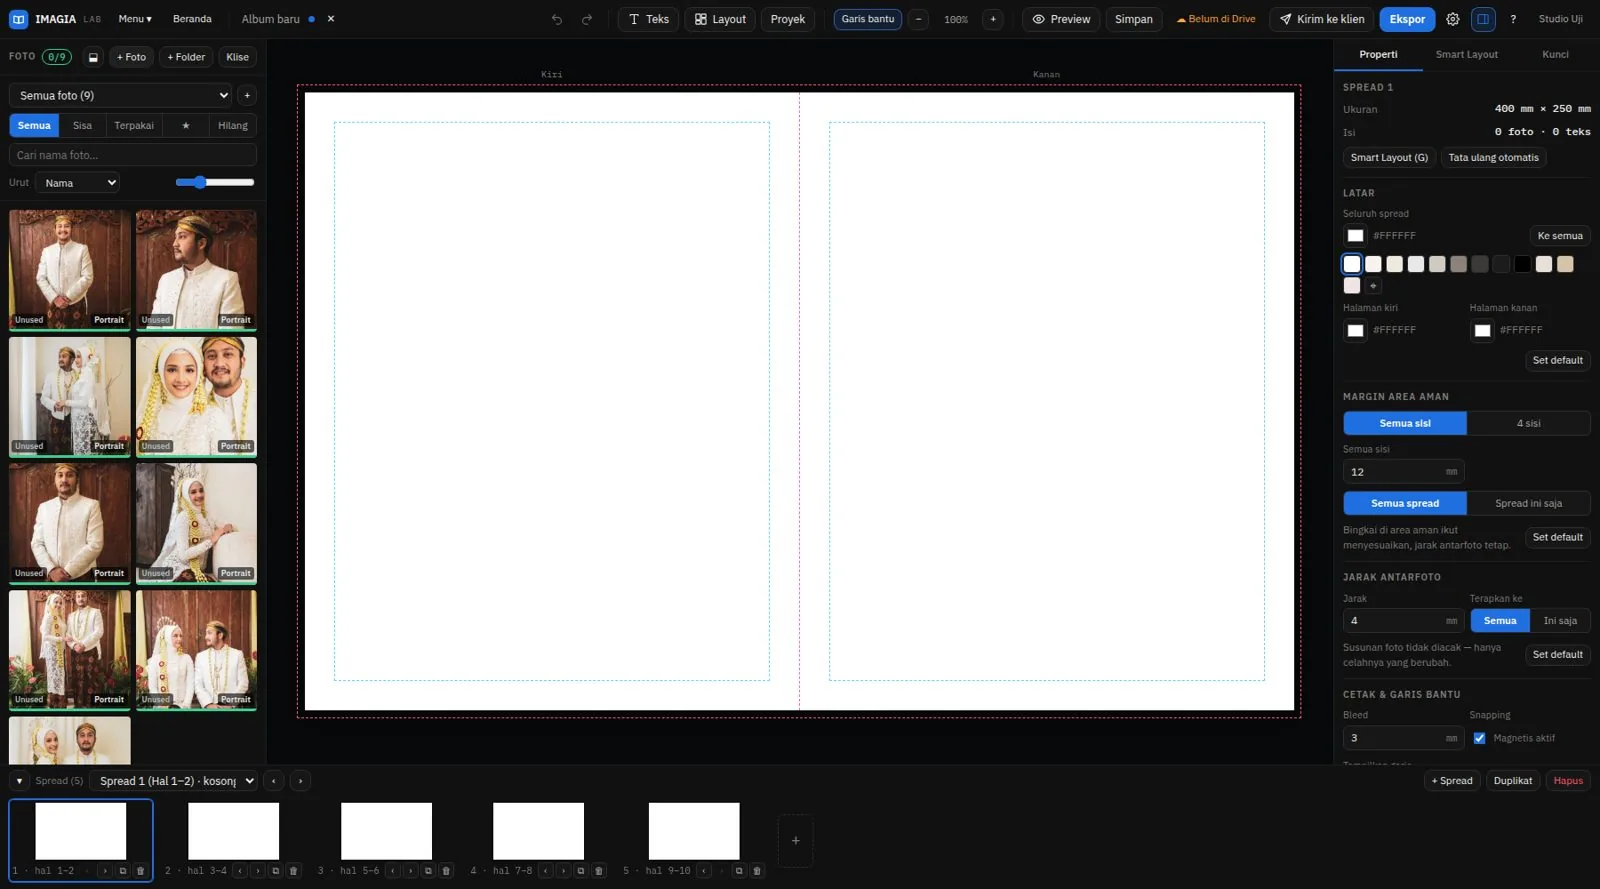The width and height of the screenshot is (1600, 889).
Task: Toggle Garis bantu guides
Action: (868, 19)
